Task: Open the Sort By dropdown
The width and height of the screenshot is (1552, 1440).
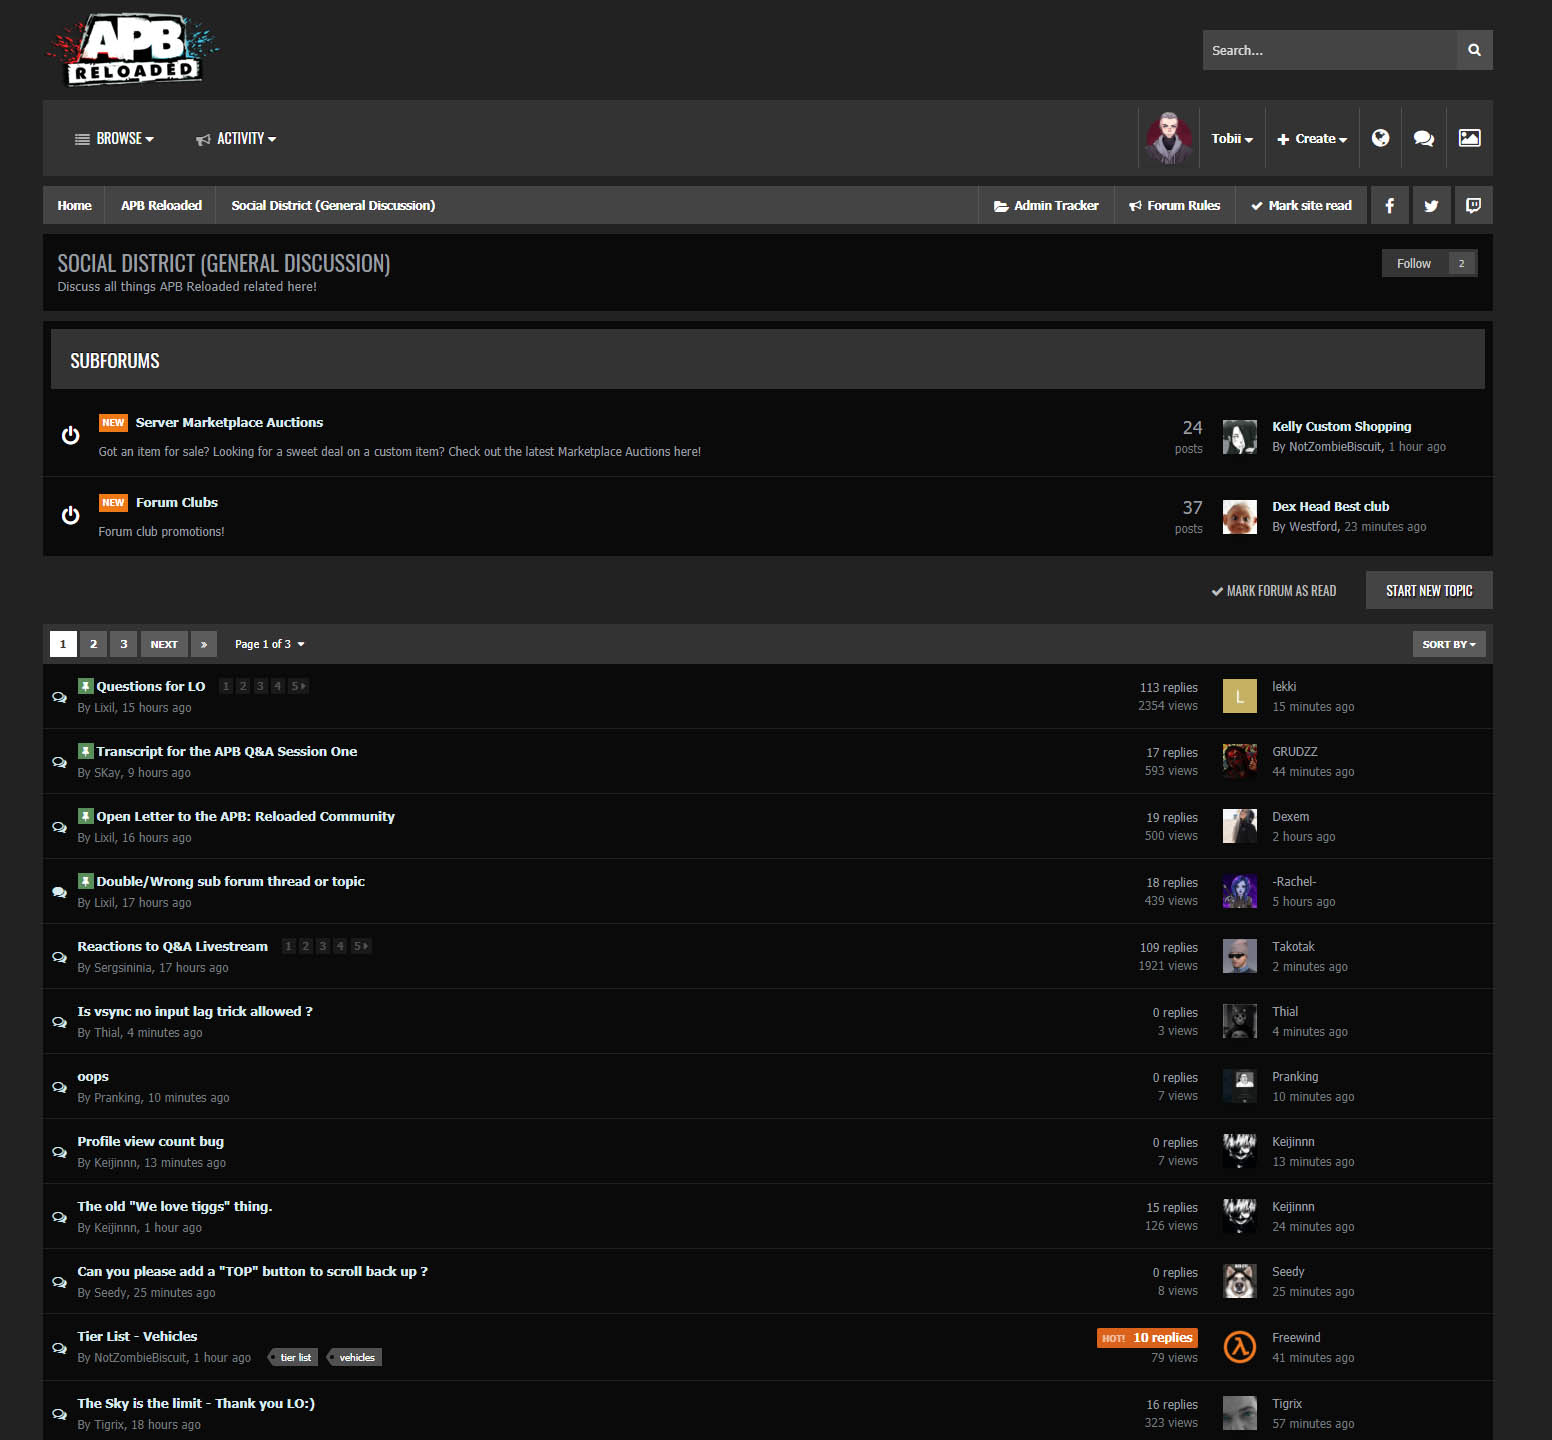Action: [1449, 644]
